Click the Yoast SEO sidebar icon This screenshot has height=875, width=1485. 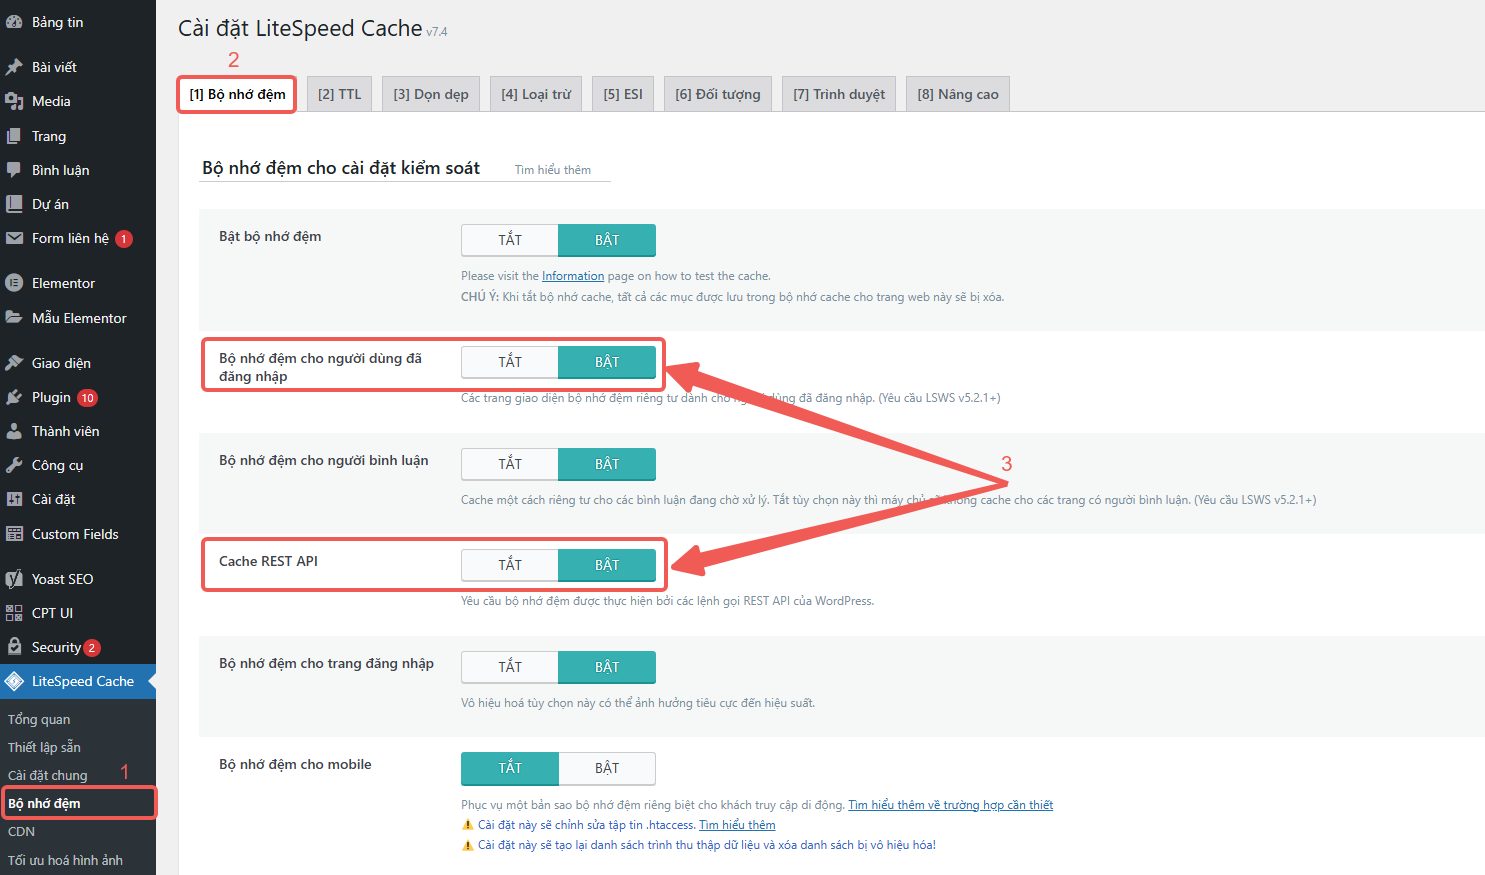(14, 579)
